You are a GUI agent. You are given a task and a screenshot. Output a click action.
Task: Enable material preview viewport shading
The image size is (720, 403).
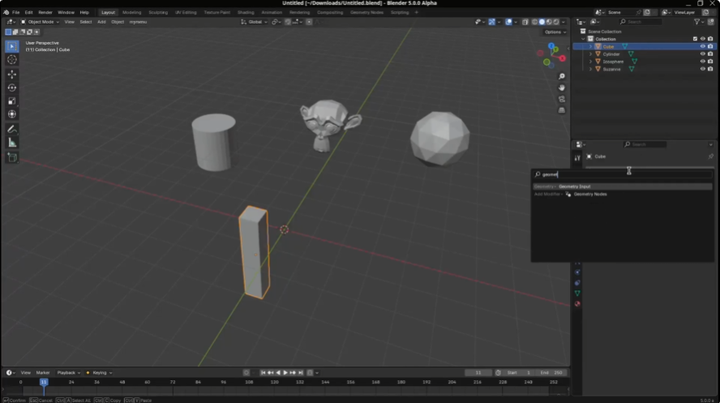click(x=549, y=22)
